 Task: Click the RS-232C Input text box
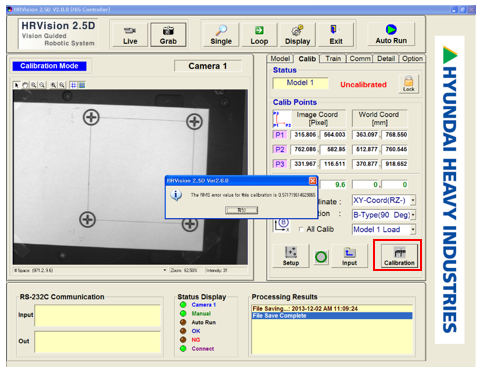(x=98, y=315)
